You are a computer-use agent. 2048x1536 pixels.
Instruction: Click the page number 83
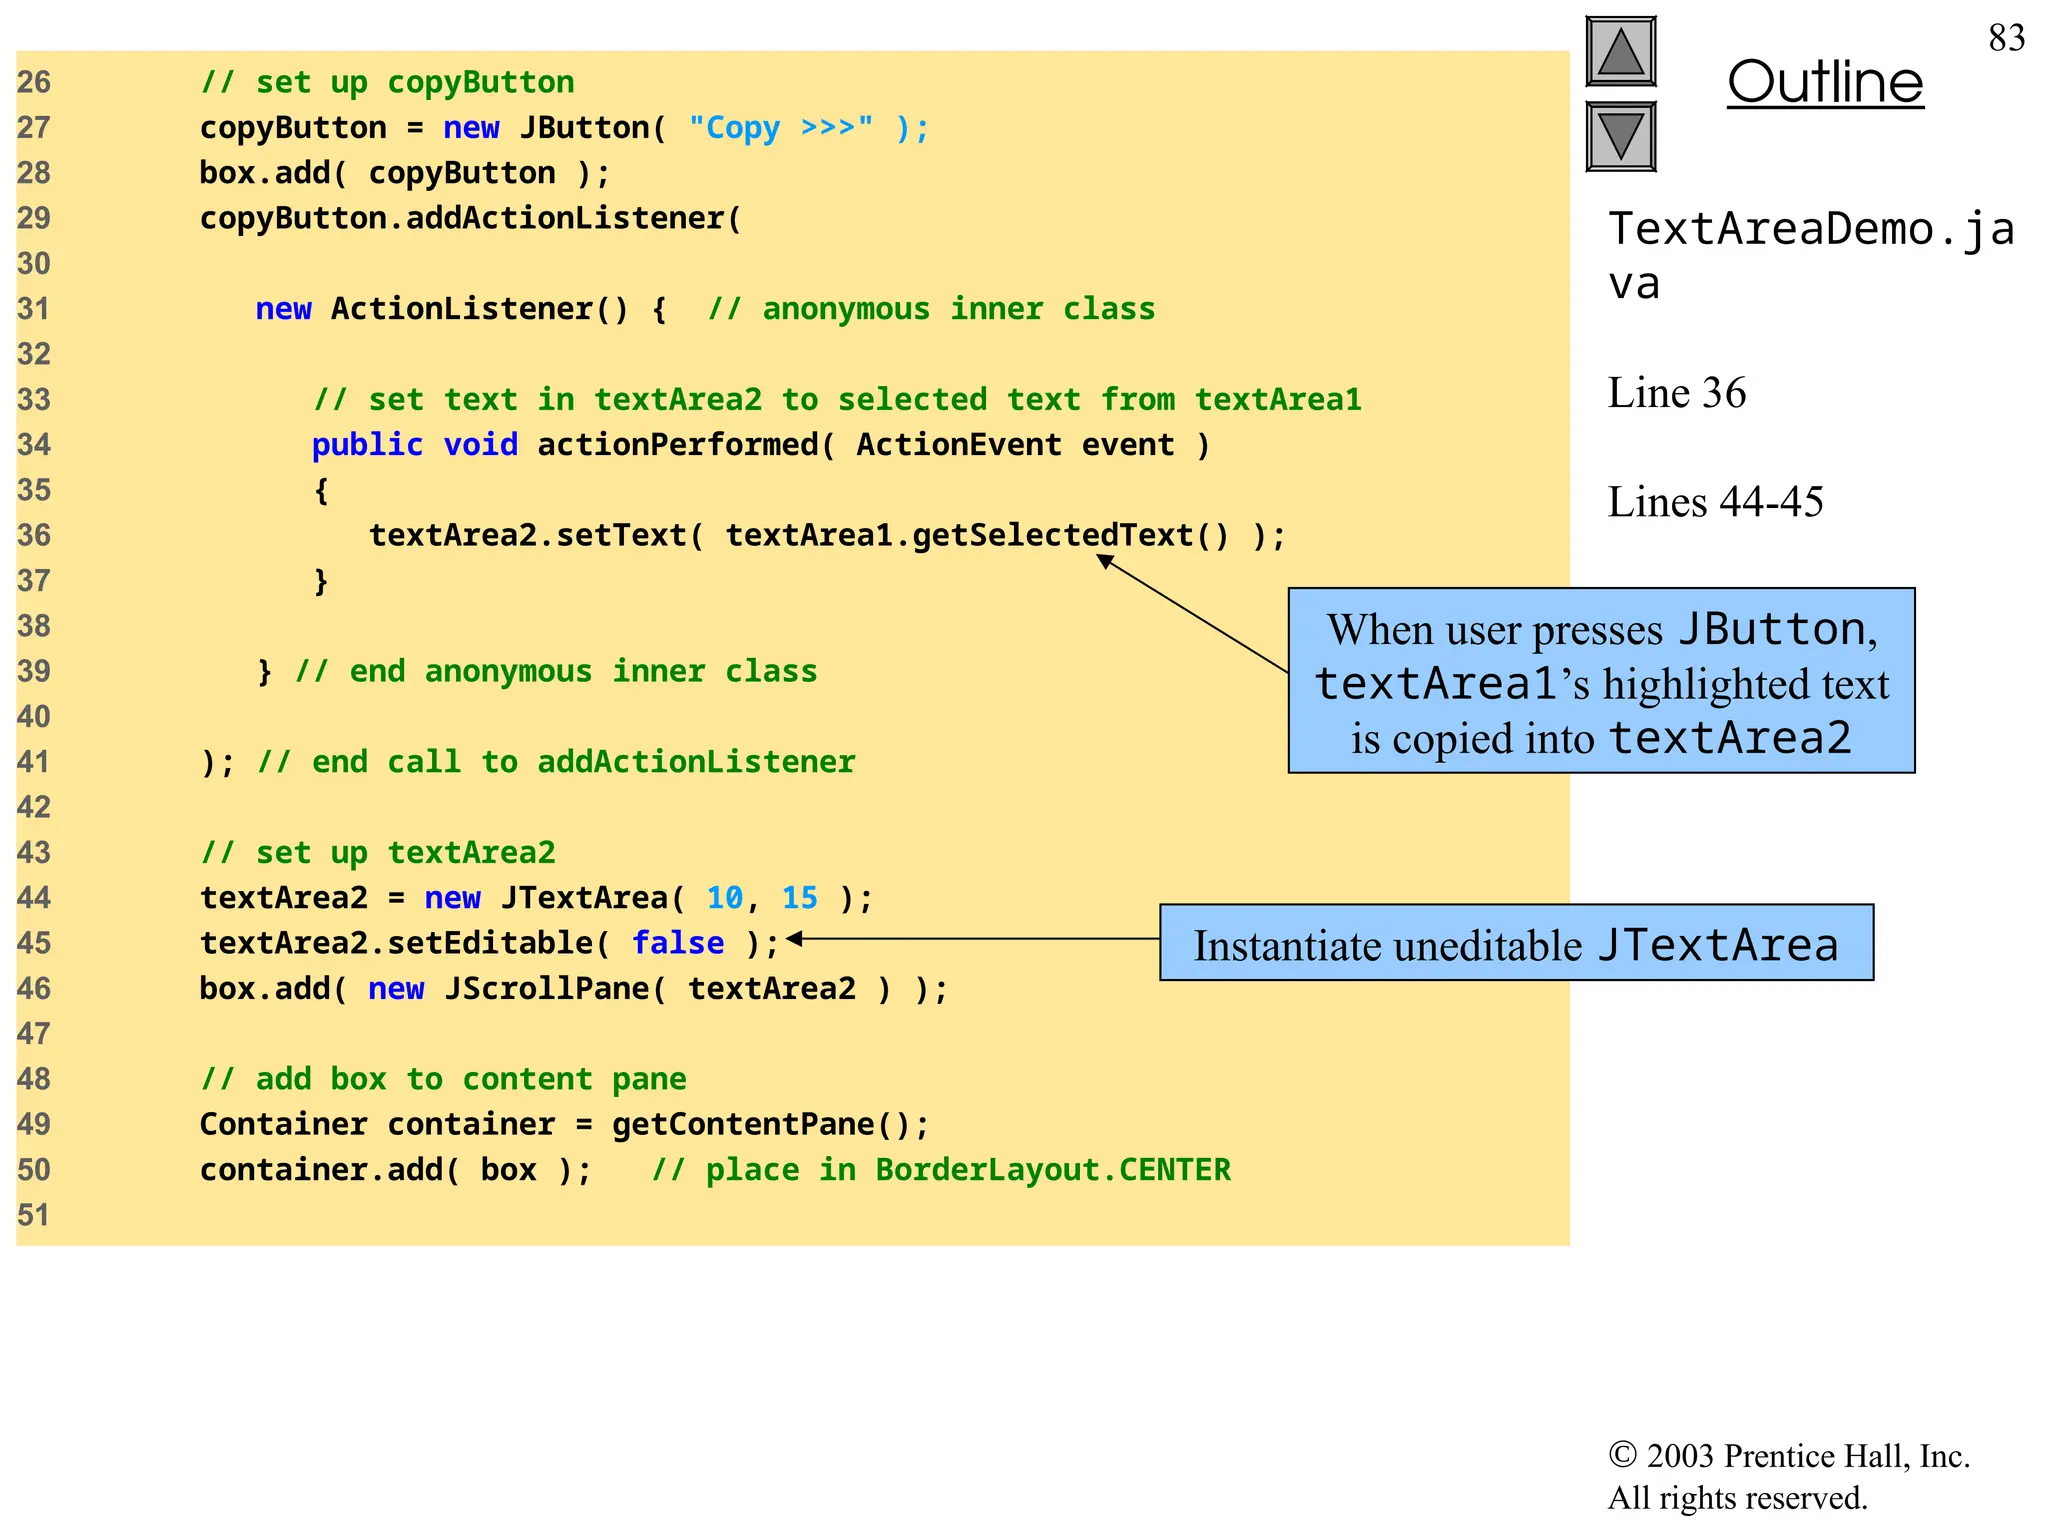[2006, 38]
